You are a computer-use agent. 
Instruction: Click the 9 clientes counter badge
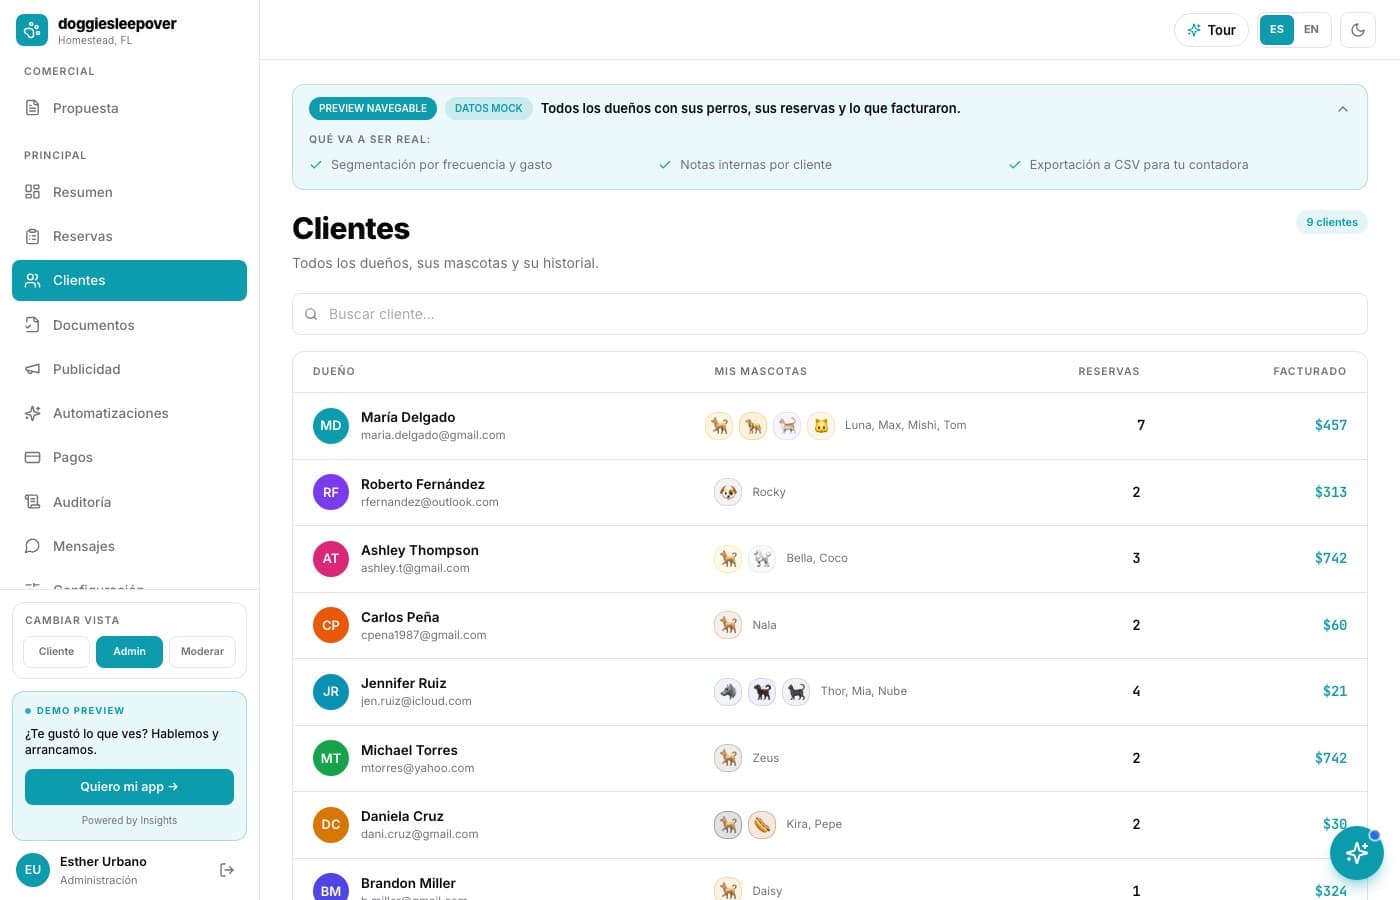click(1332, 222)
